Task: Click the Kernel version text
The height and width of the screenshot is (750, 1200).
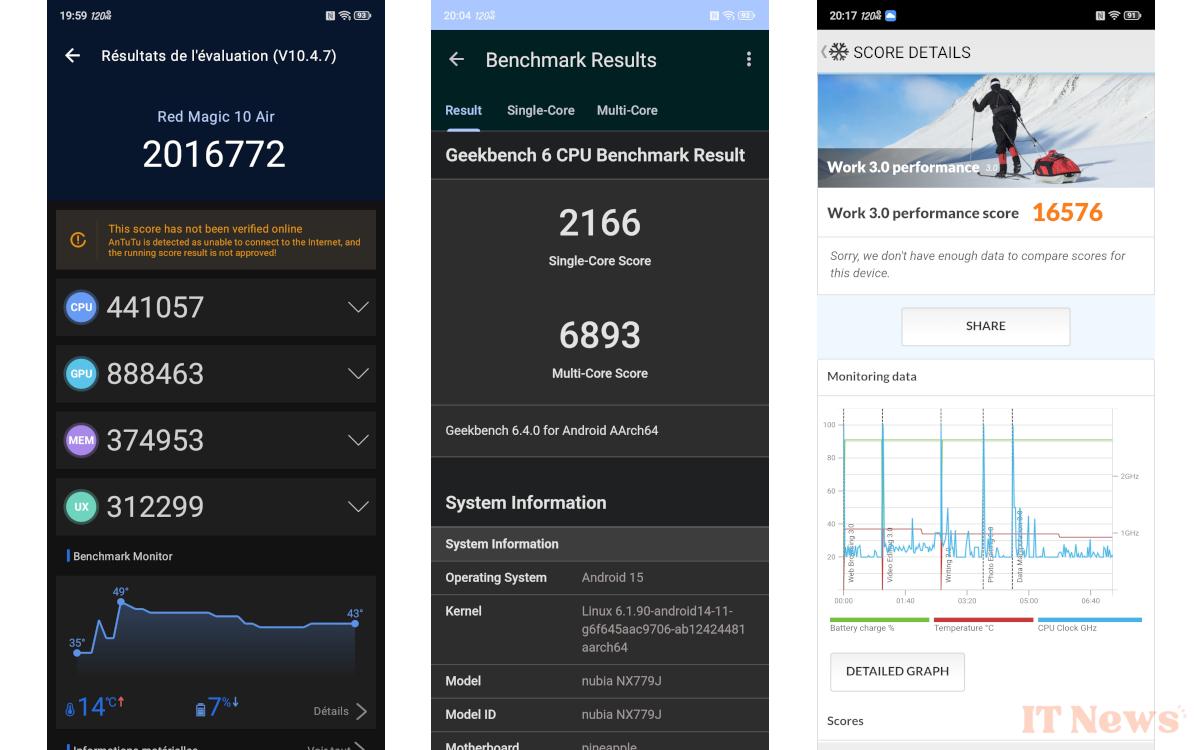Action: point(664,629)
